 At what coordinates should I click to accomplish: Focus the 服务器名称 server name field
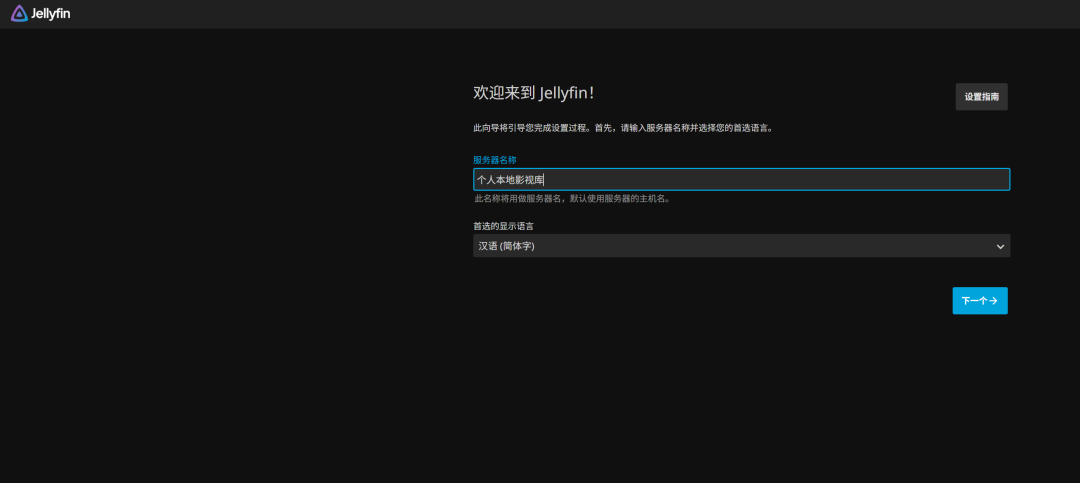pyautogui.click(x=741, y=180)
